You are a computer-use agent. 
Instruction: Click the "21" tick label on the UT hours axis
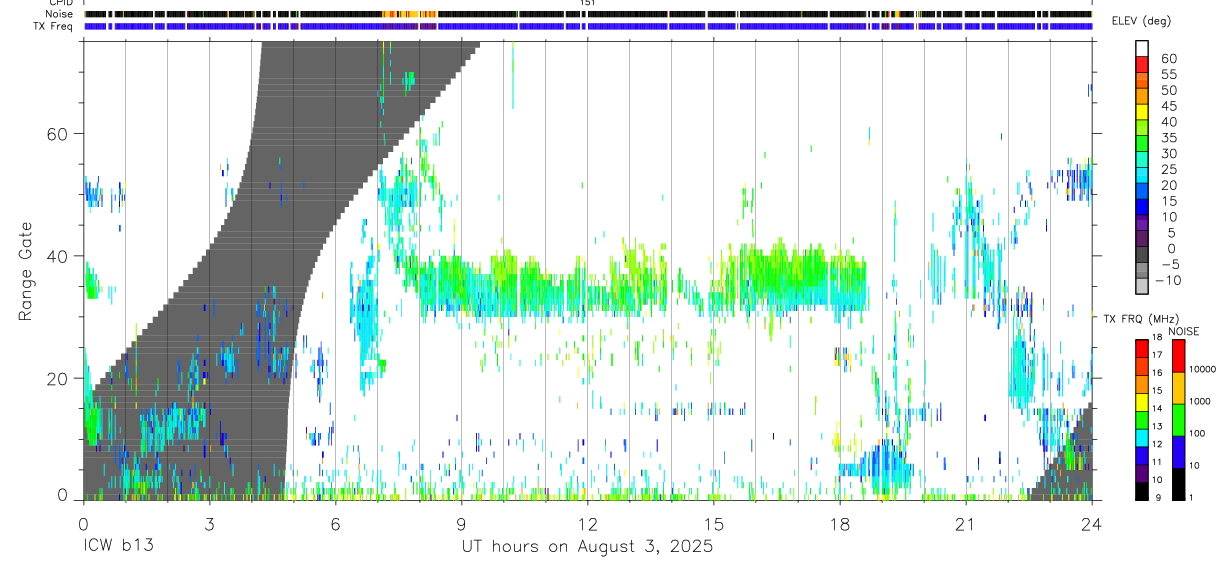click(x=965, y=524)
